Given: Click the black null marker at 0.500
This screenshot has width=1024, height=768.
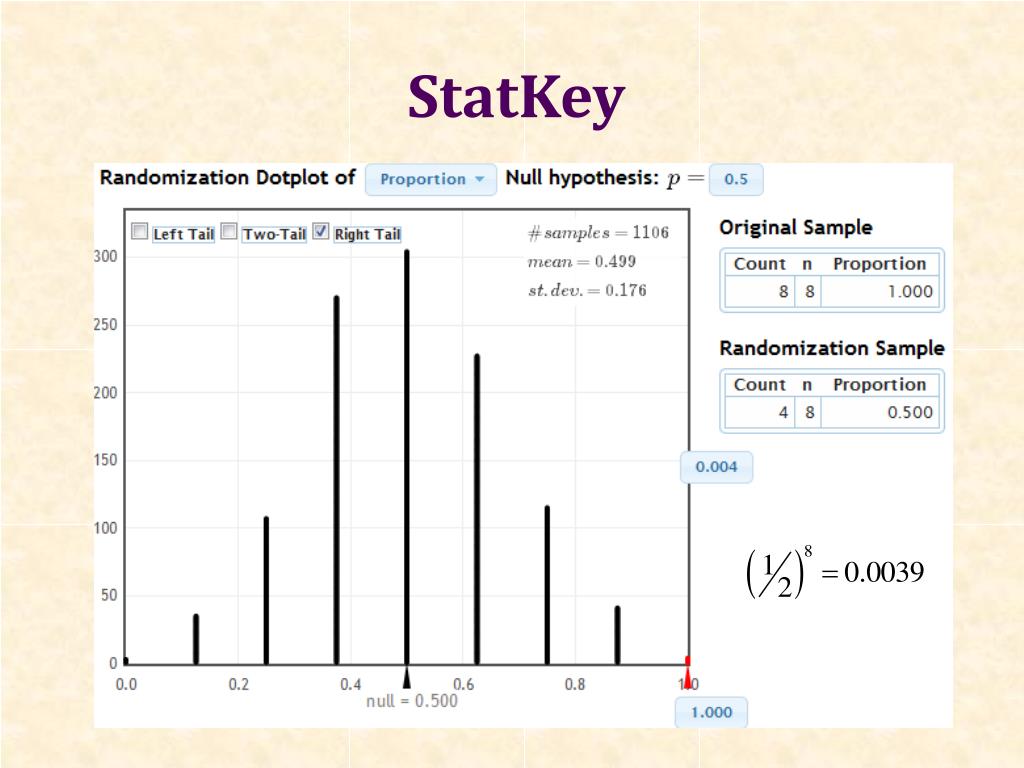Looking at the screenshot, I should point(406,677).
